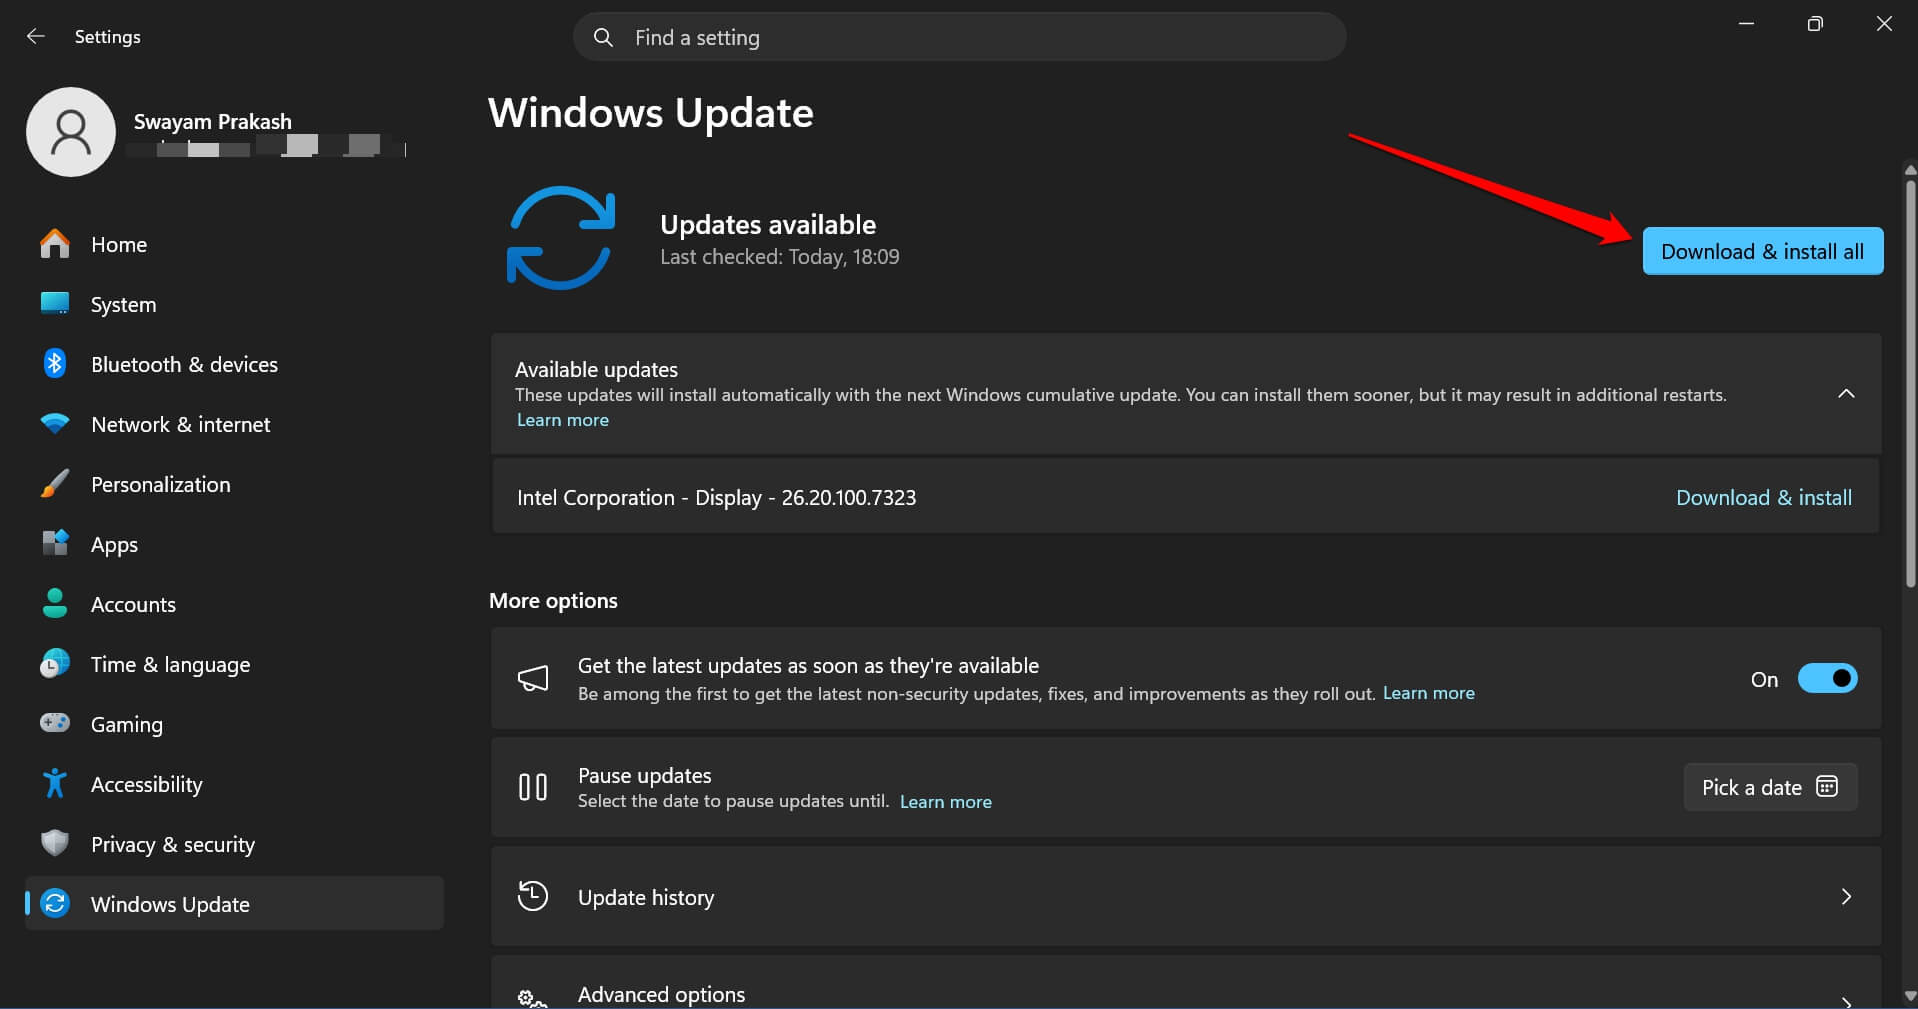Viewport: 1918px width, 1009px height.
Task: Click the Windows Update sync icon in the sidebar
Action: pos(55,903)
